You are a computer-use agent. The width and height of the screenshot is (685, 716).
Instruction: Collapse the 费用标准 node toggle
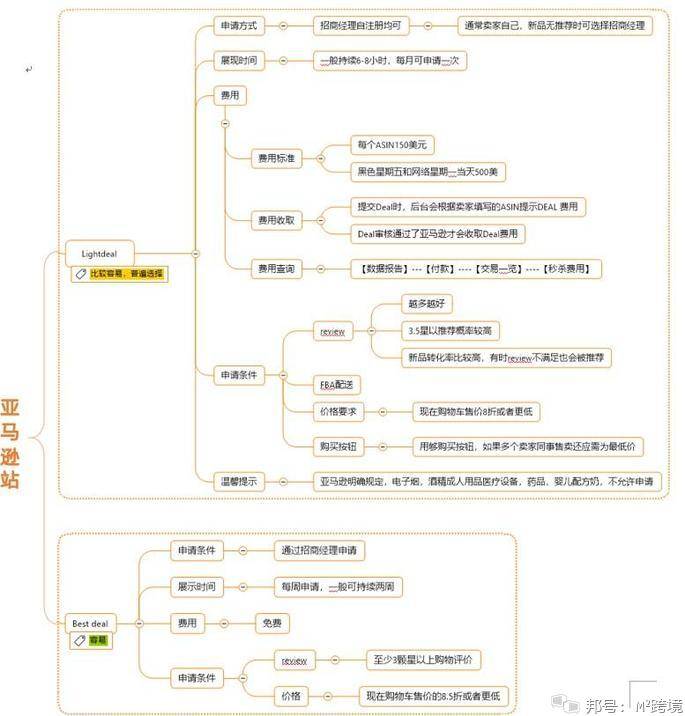click(321, 158)
